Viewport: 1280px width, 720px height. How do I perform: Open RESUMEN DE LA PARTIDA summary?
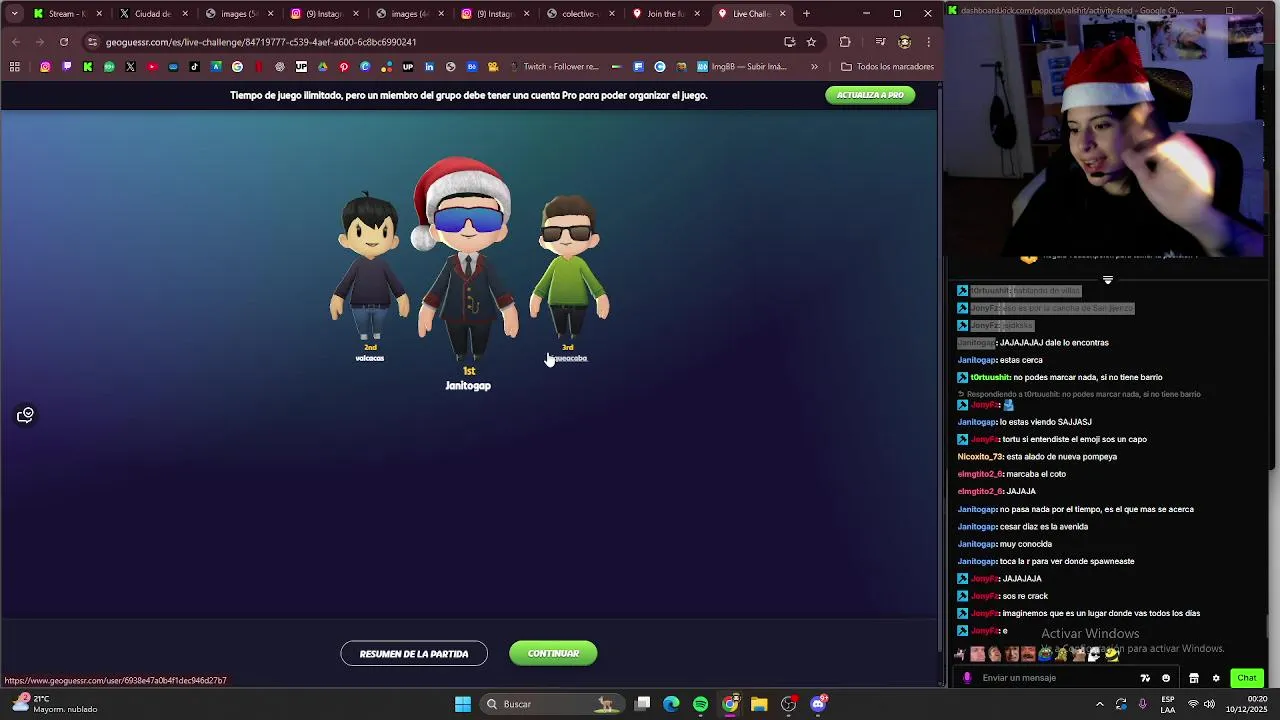[x=414, y=654]
